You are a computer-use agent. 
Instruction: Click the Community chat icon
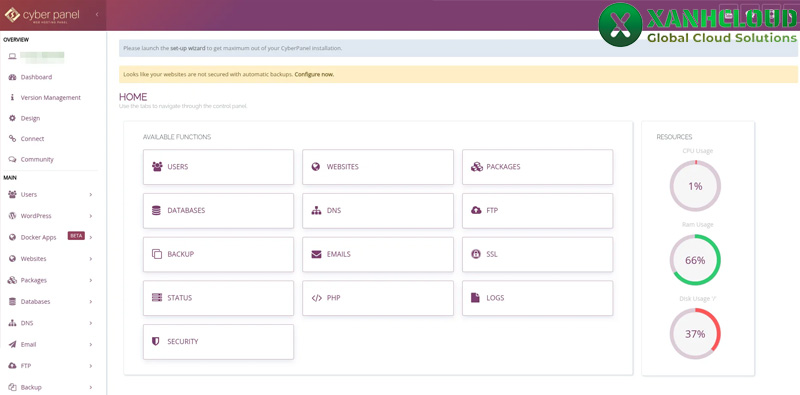[x=12, y=160]
